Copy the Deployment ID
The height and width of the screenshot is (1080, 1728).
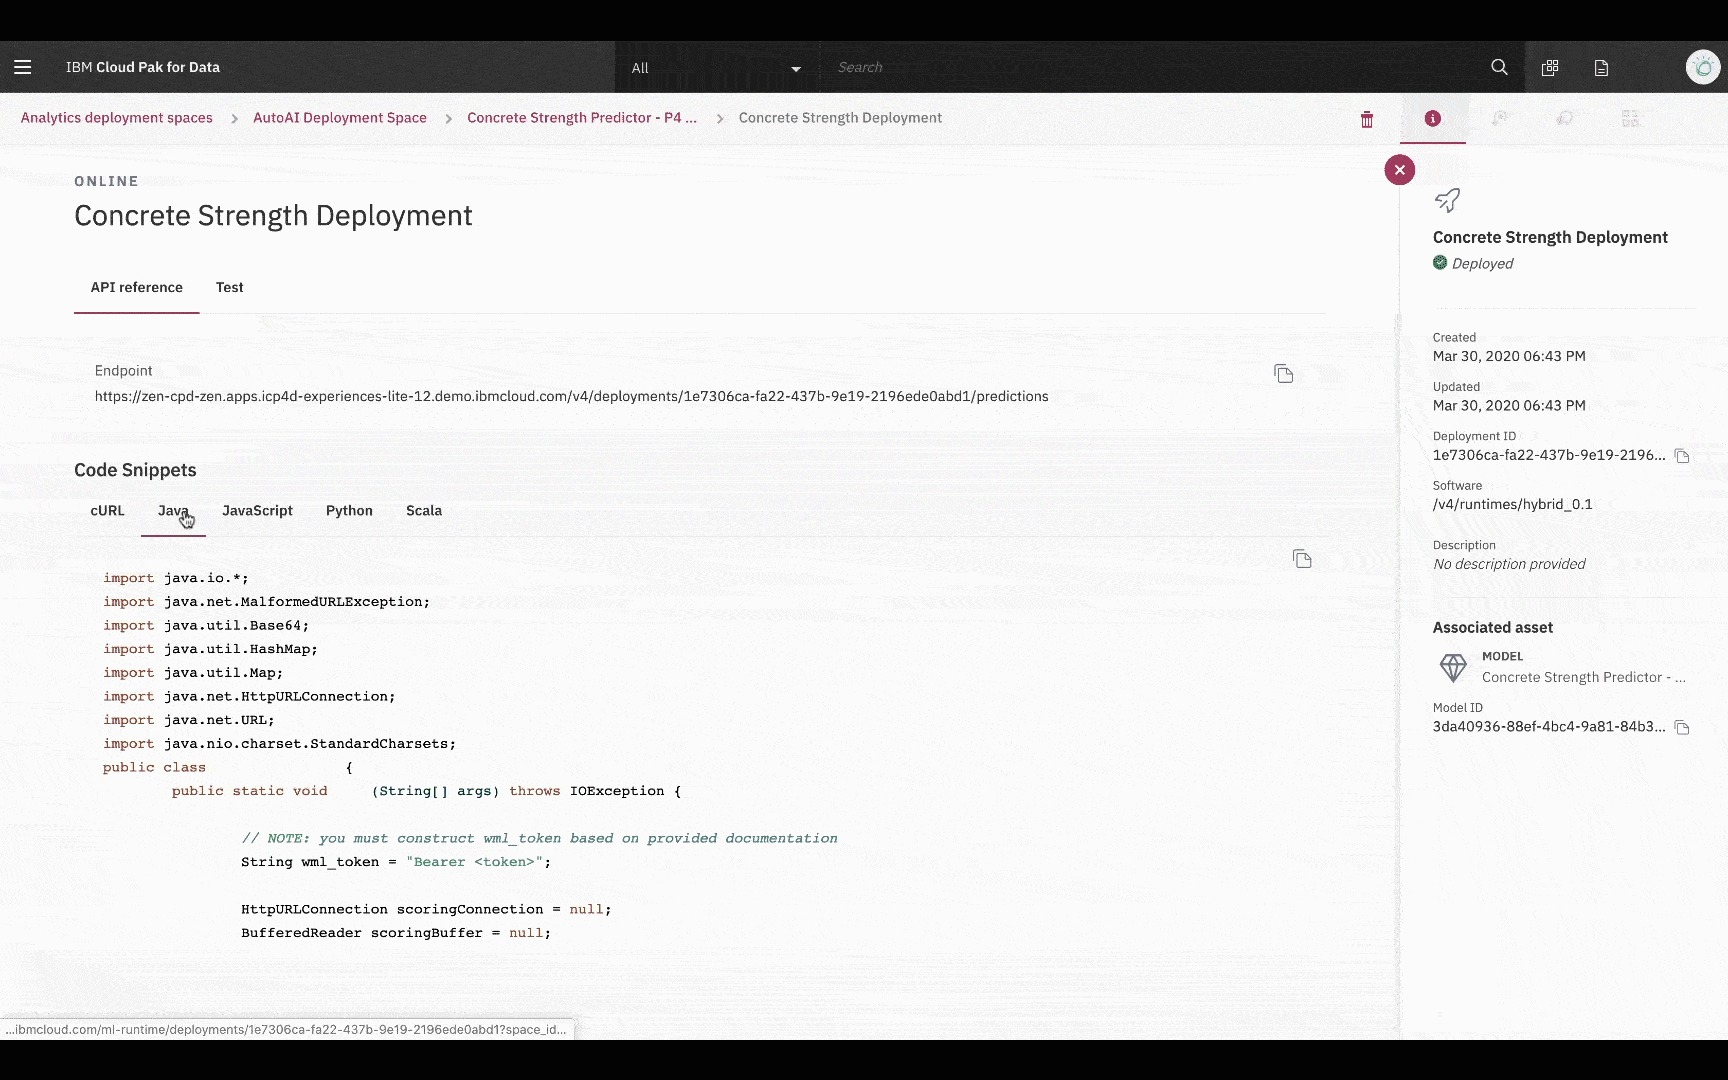tap(1682, 456)
